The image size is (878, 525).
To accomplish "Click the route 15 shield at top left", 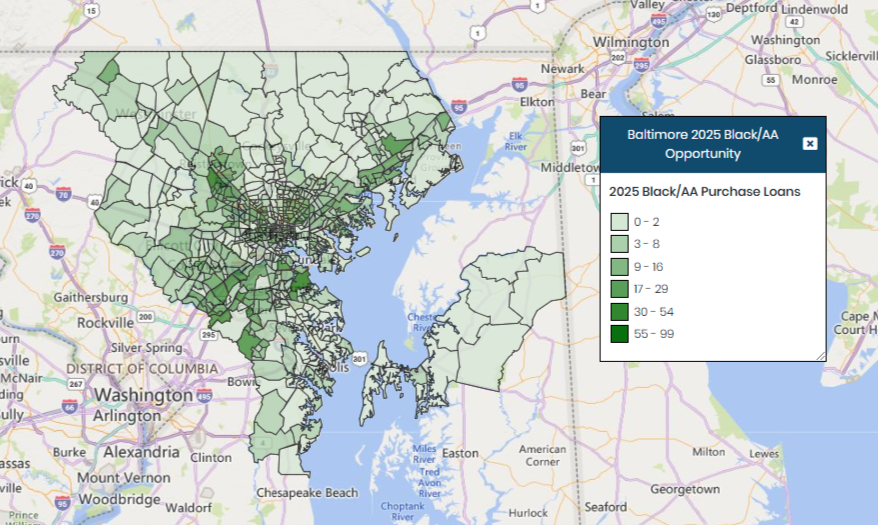I will [x=91, y=10].
